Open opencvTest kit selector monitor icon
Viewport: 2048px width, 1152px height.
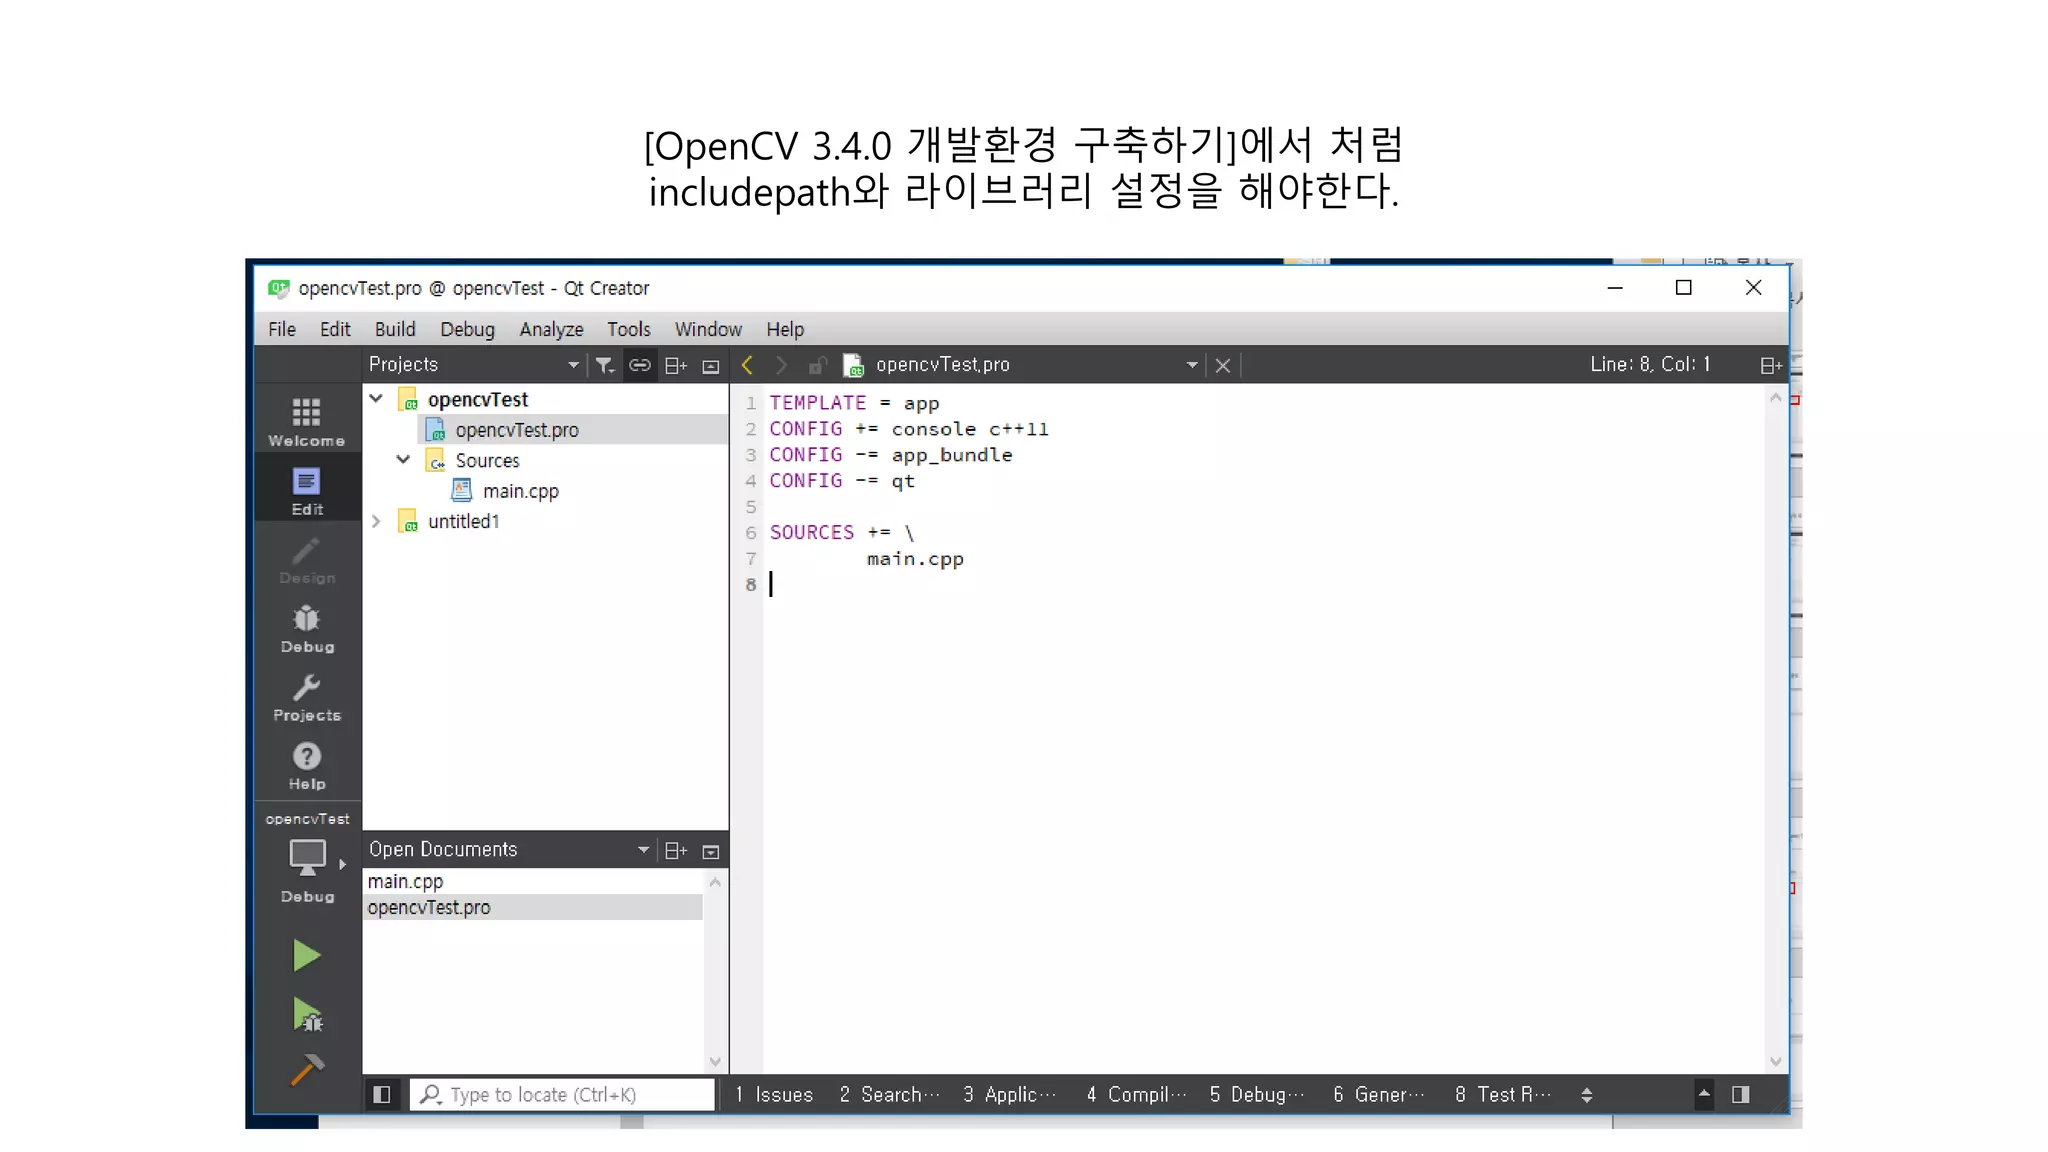[307, 857]
